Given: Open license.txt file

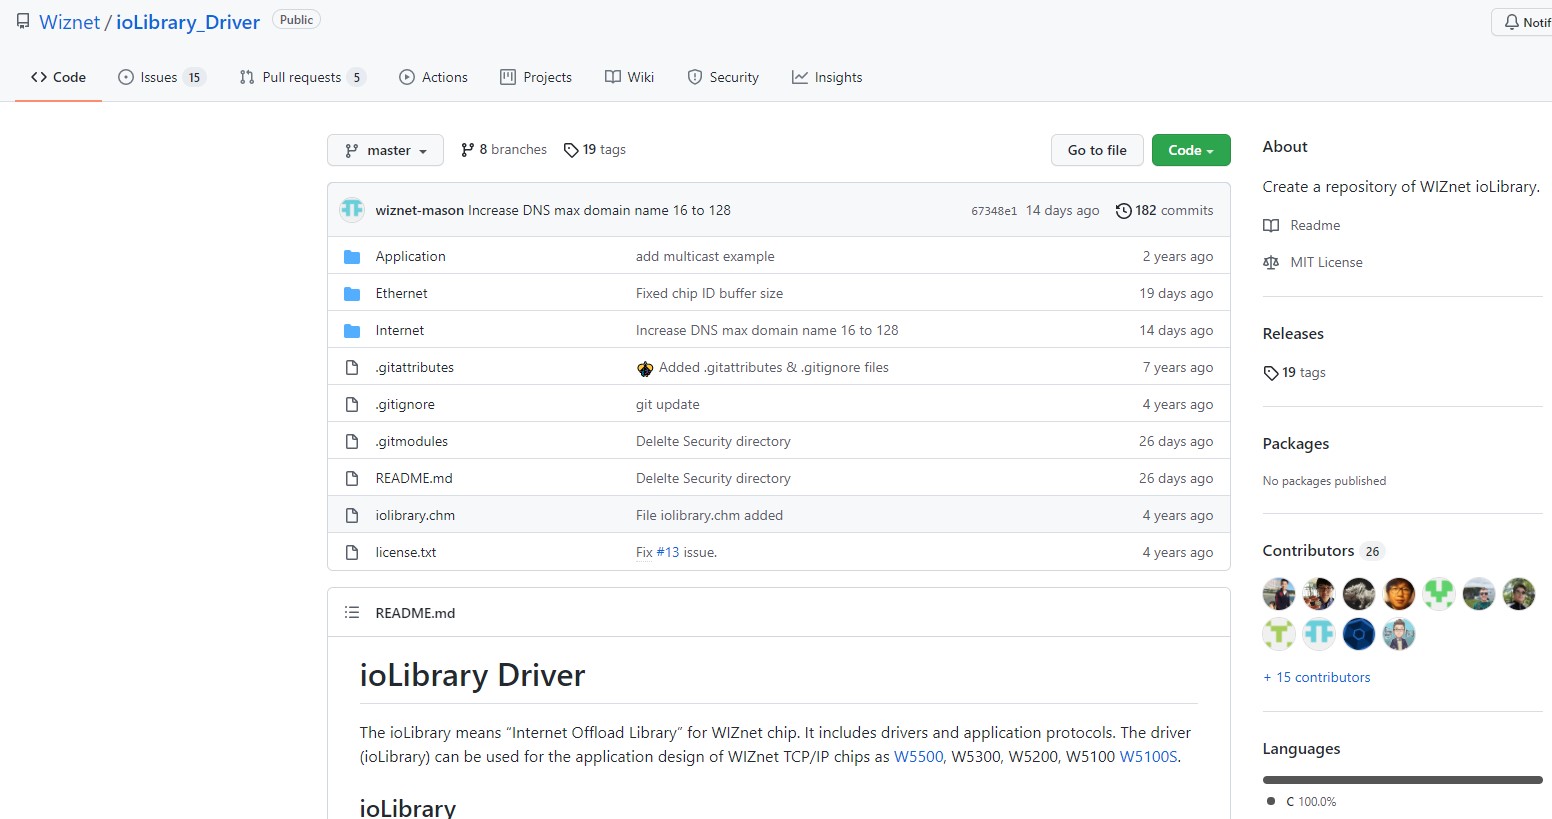Looking at the screenshot, I should pyautogui.click(x=406, y=552).
